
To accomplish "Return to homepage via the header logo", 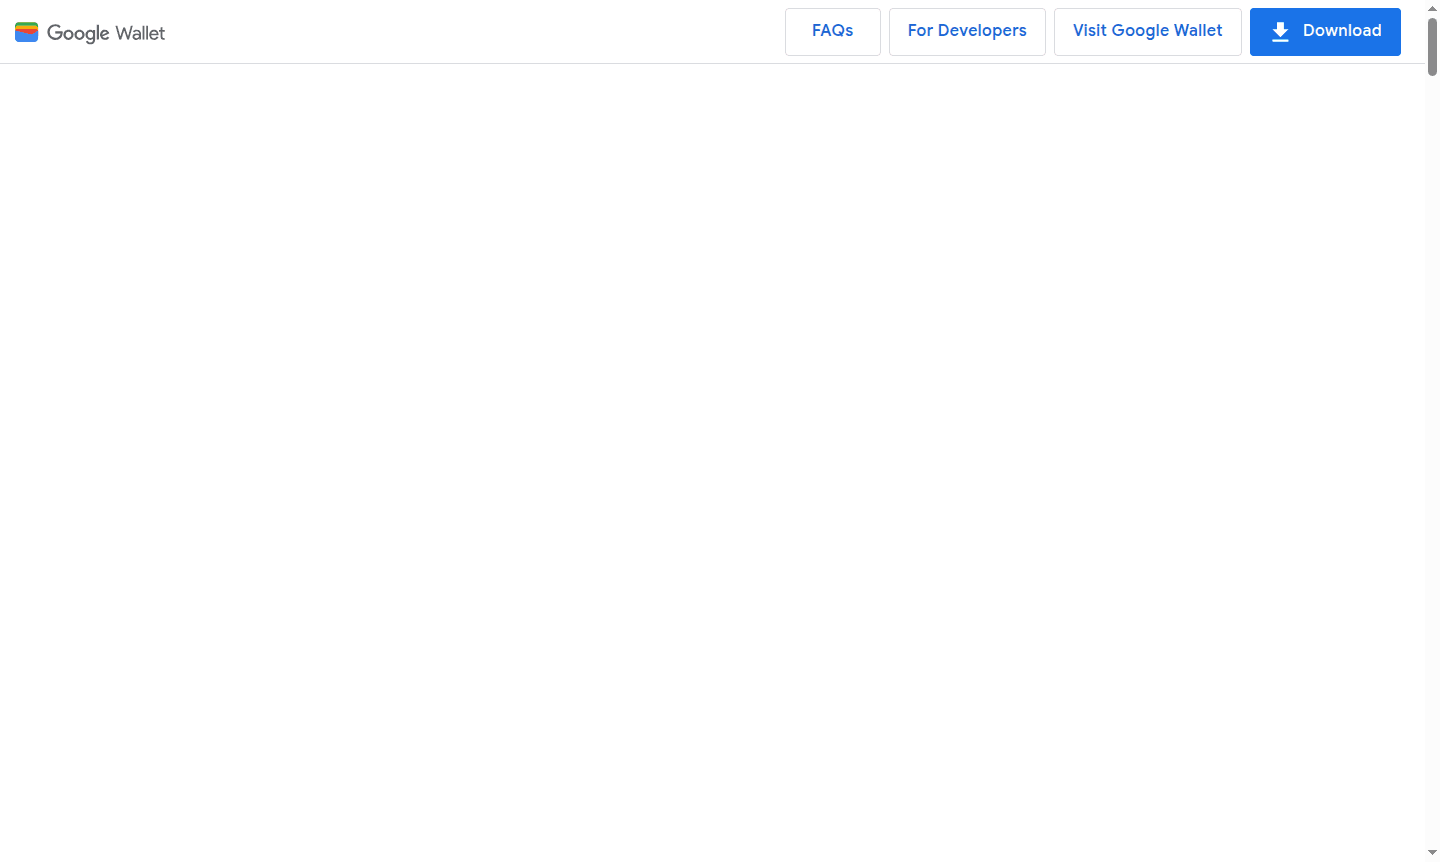I will 89,32.
